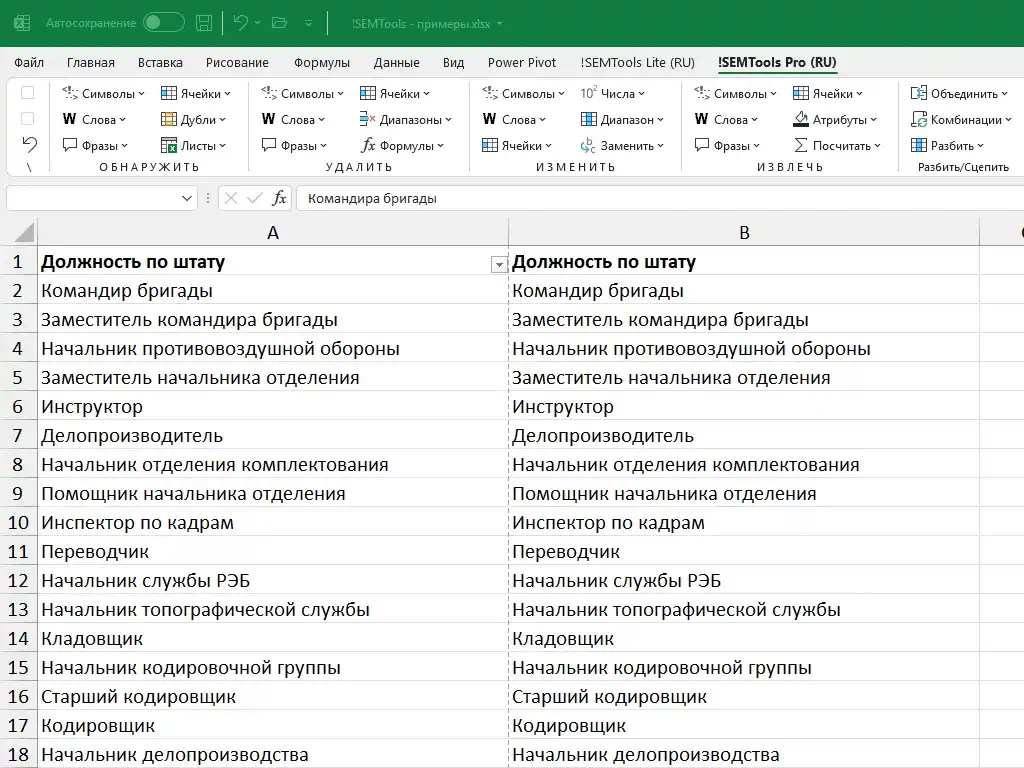The height and width of the screenshot is (768, 1024).
Task: Open Ячейки in ИЗМЕНИТЬ group
Action: pyautogui.click(x=517, y=146)
